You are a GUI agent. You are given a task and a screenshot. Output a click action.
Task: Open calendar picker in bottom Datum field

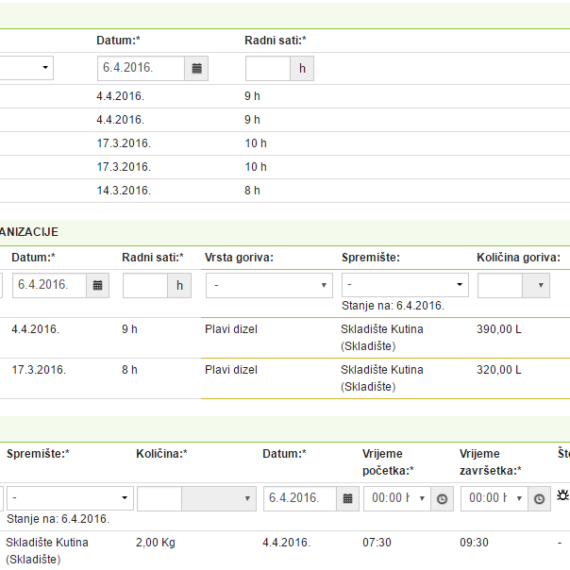(x=348, y=498)
